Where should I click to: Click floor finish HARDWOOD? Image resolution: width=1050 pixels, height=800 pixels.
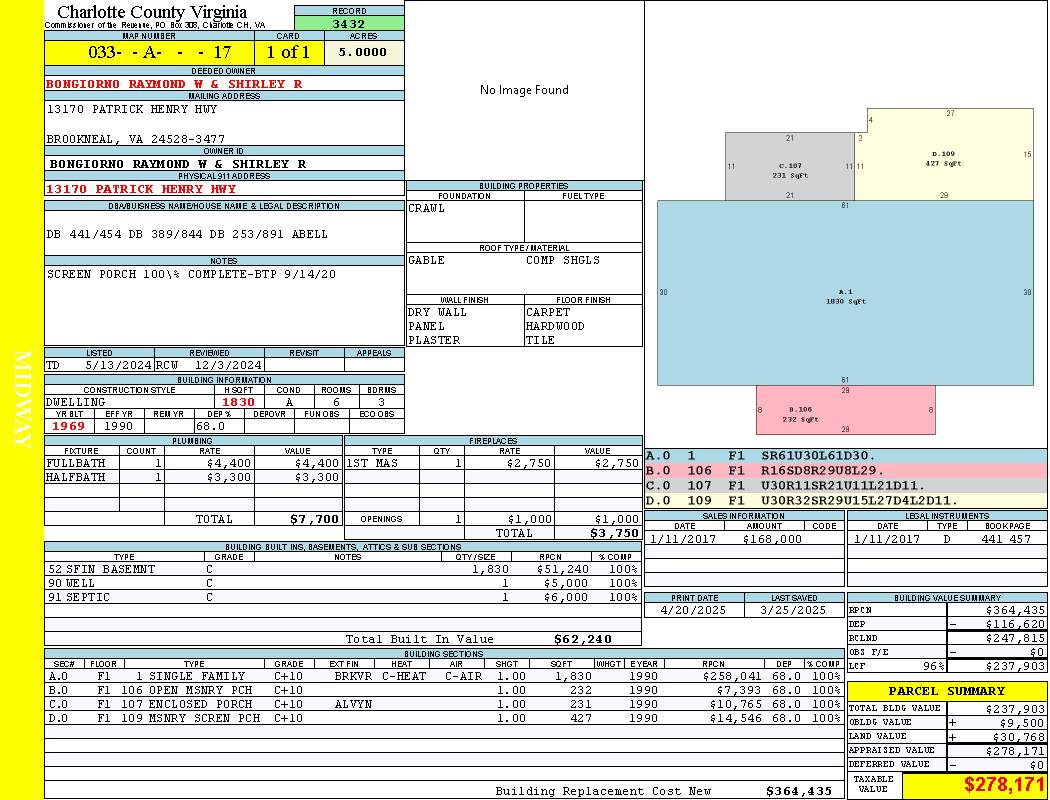tap(555, 326)
